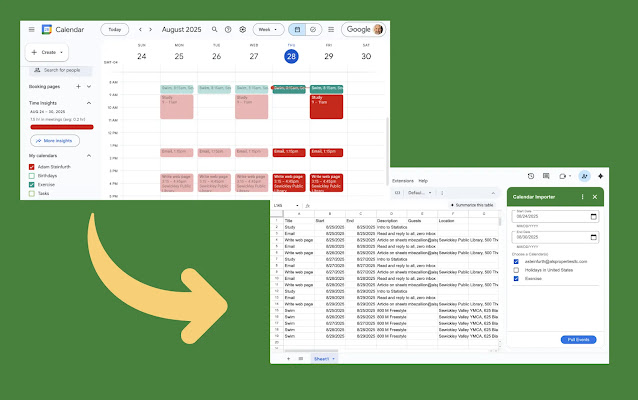Click Summarize this table button
This screenshot has height=400, width=638.
pos(472,205)
